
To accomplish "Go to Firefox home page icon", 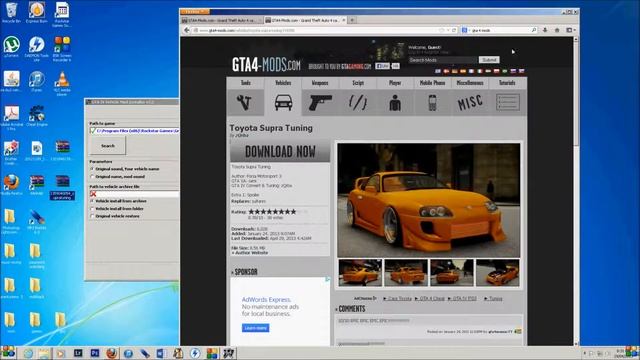I will [x=557, y=30].
